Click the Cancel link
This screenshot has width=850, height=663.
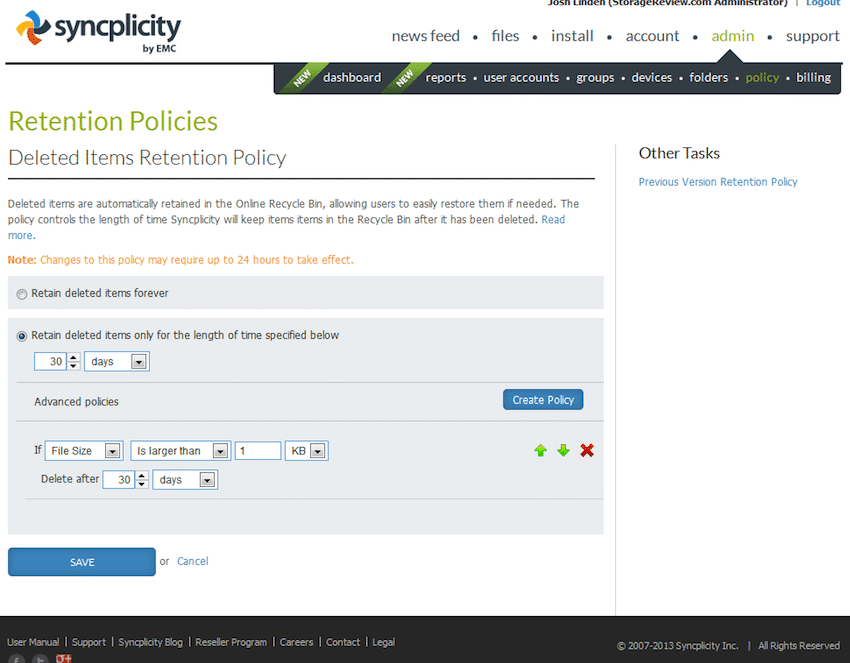tap(192, 561)
